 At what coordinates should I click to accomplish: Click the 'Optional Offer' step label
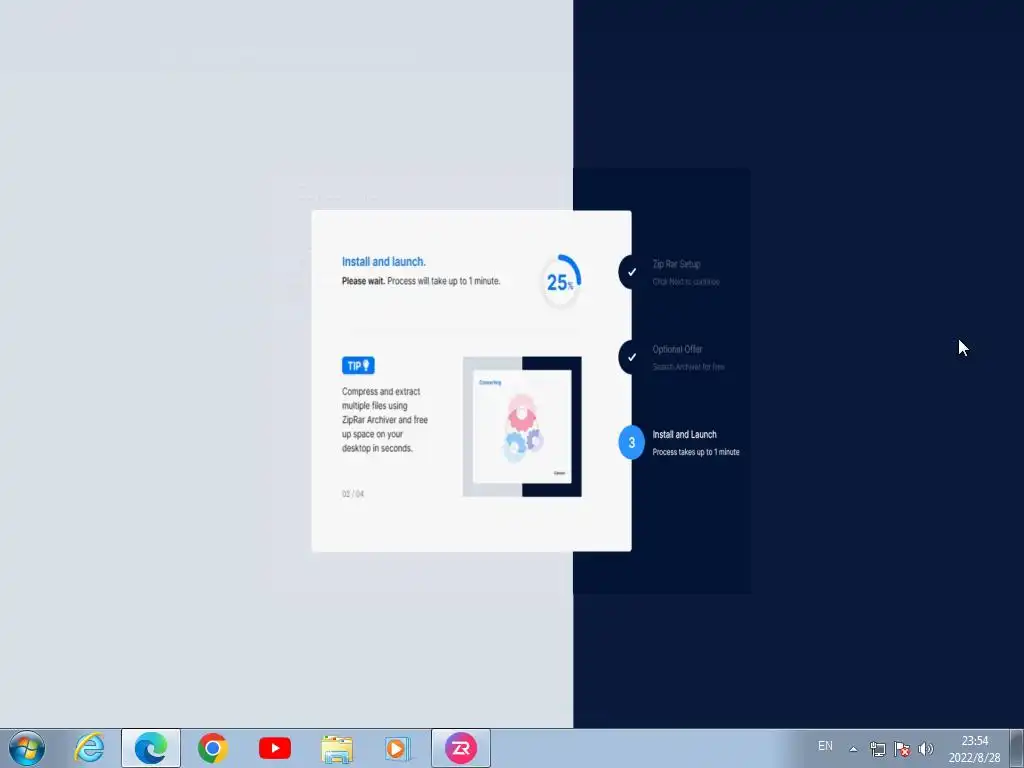677,349
